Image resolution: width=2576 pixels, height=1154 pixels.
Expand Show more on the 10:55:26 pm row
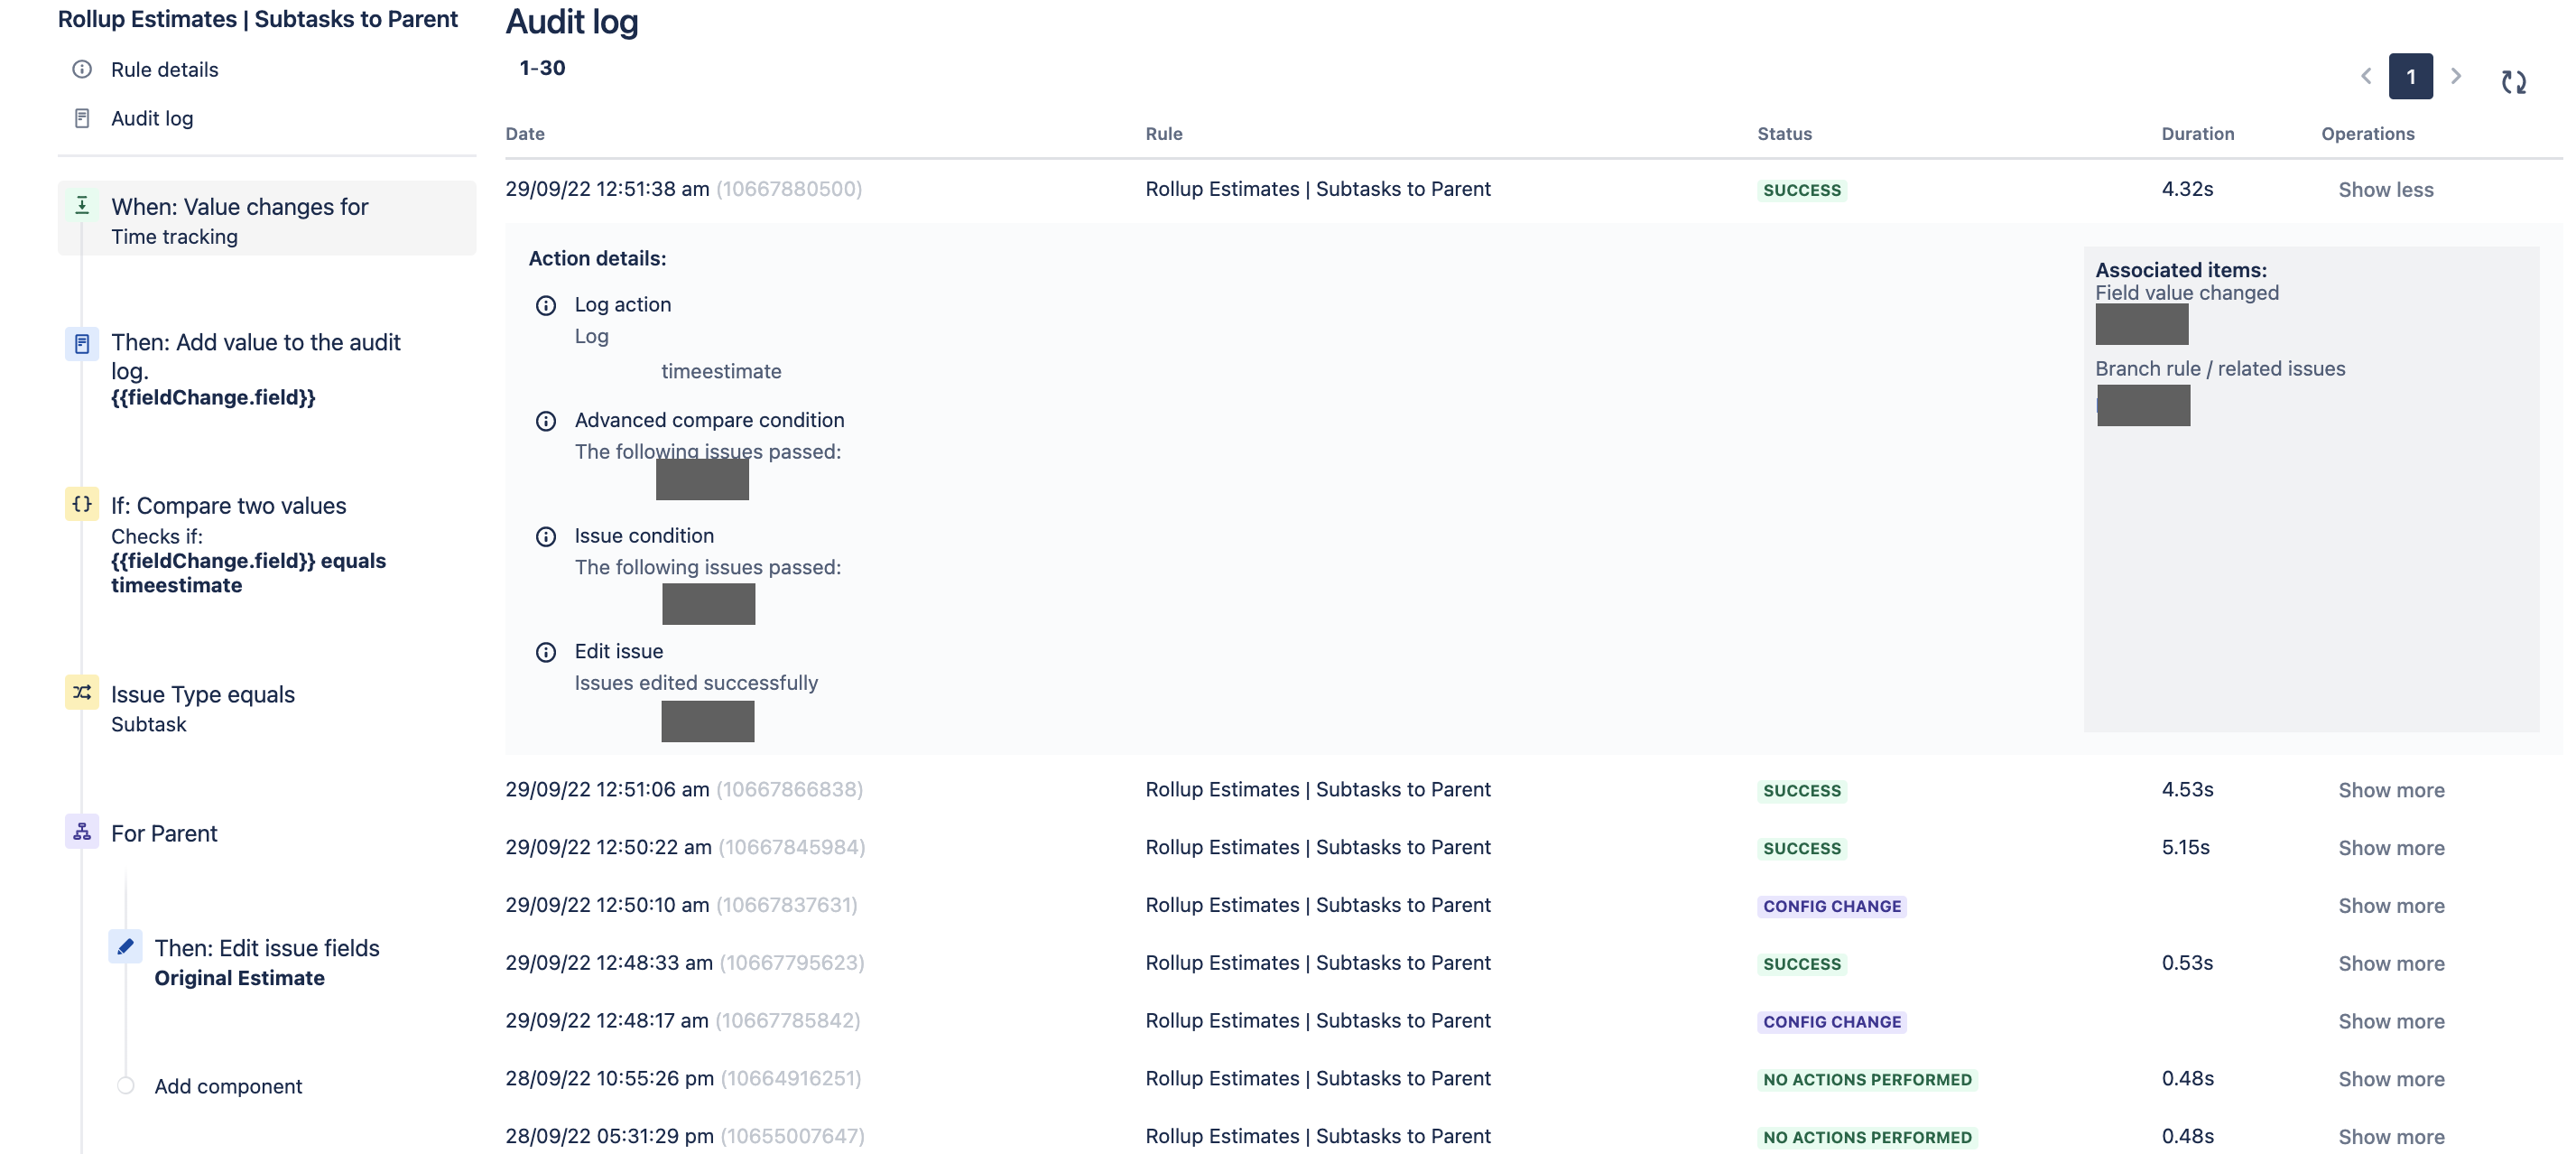(x=2391, y=1078)
